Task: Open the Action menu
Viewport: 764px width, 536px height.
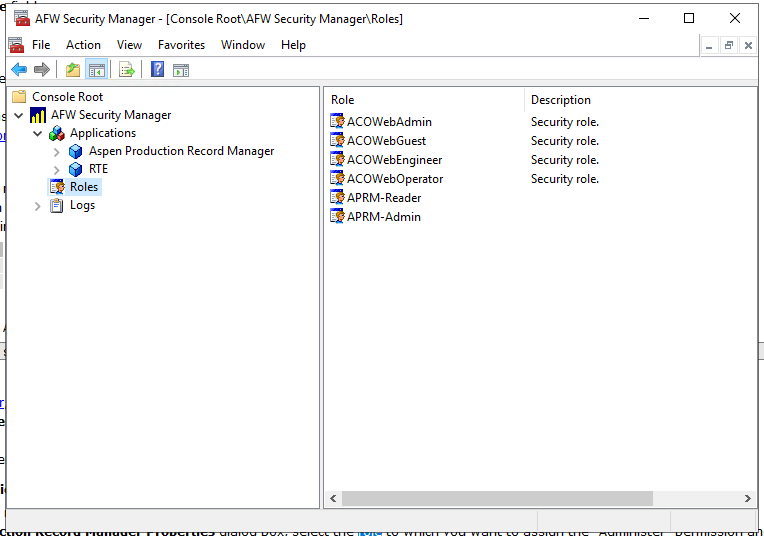Action: click(83, 45)
